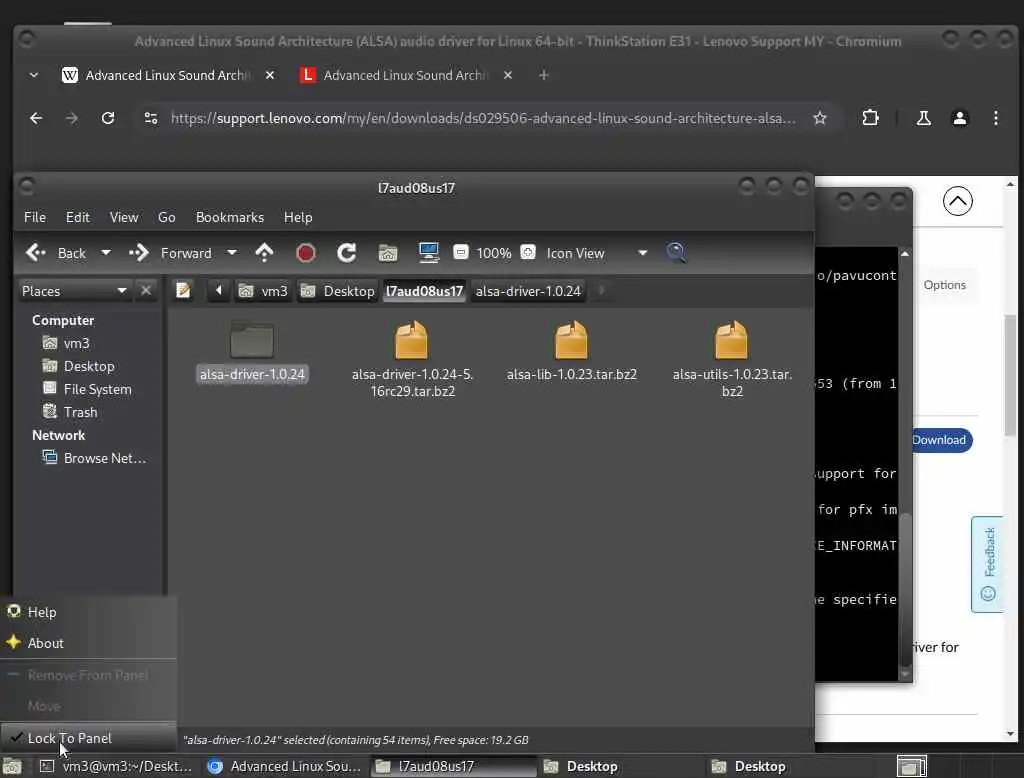1024x778 pixels.
Task: Open the parent folder with up arrow
Action: click(264, 253)
